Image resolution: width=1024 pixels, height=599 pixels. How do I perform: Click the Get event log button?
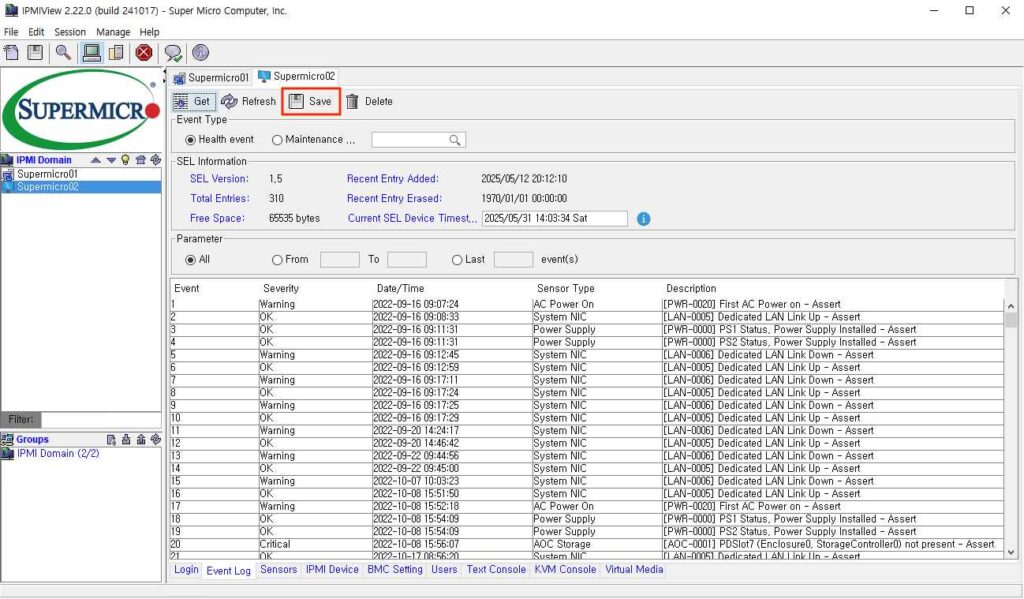pos(194,102)
